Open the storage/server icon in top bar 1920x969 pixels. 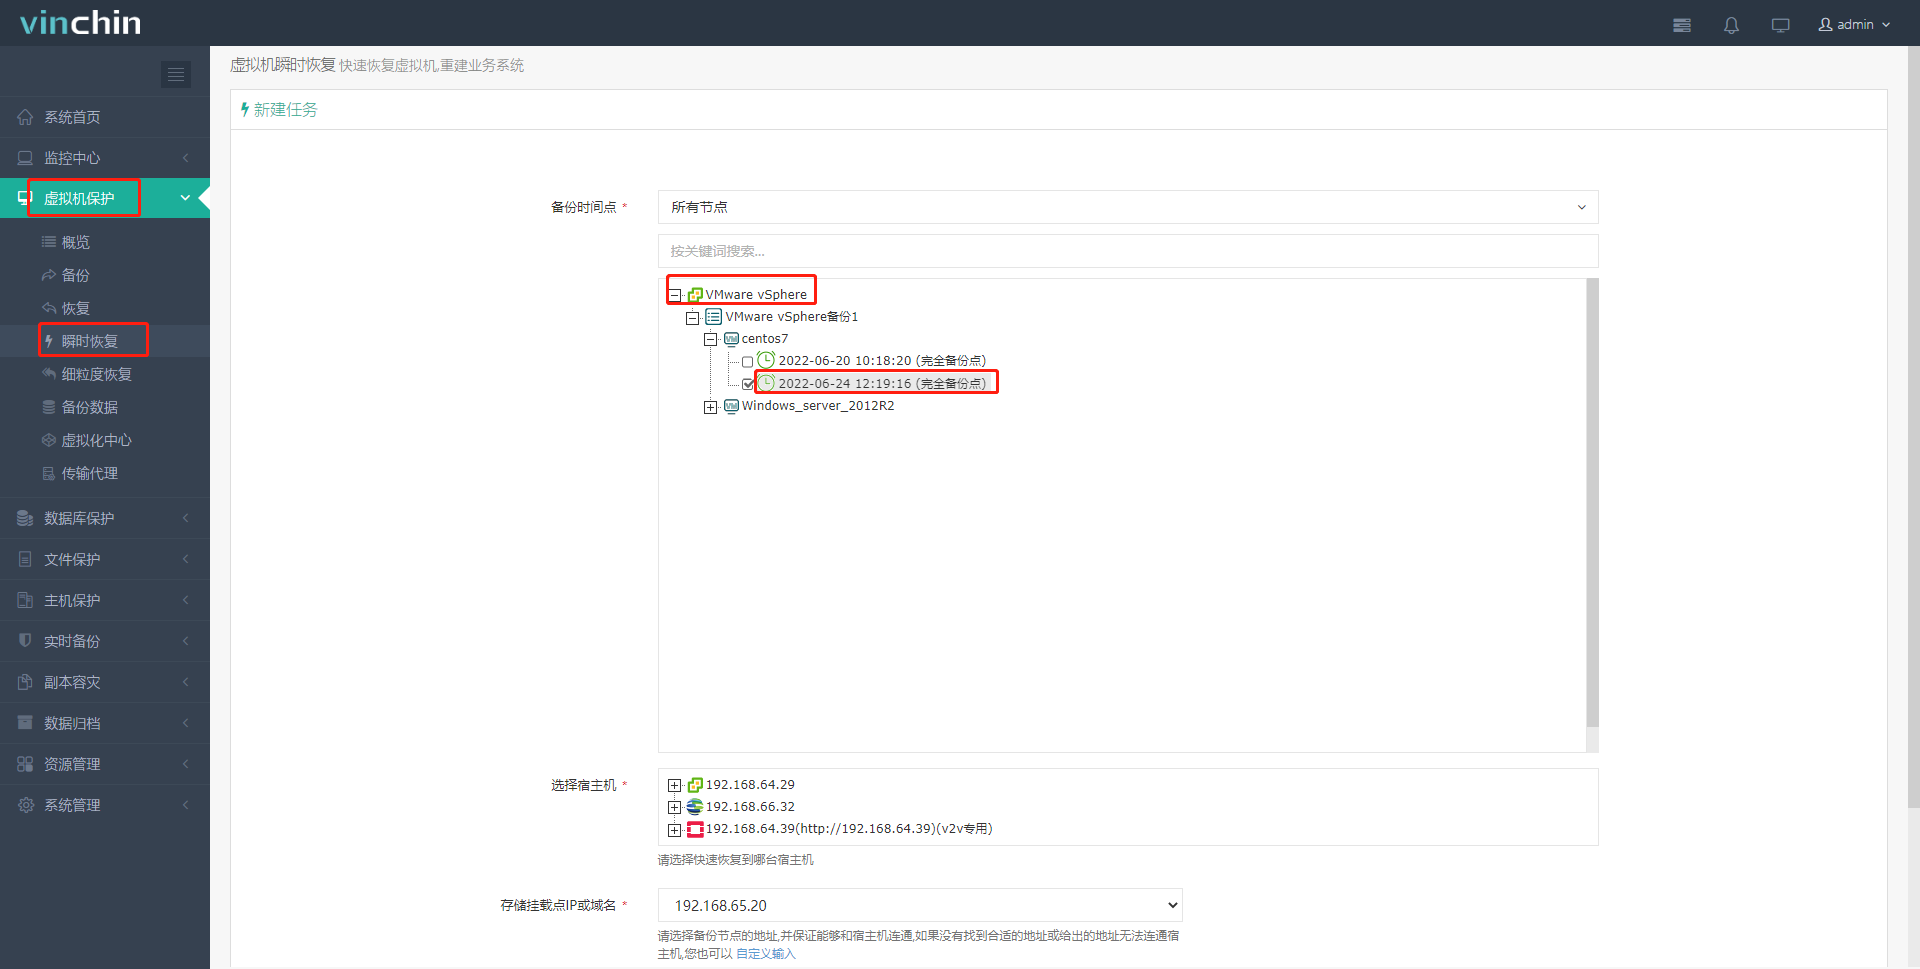1682,25
